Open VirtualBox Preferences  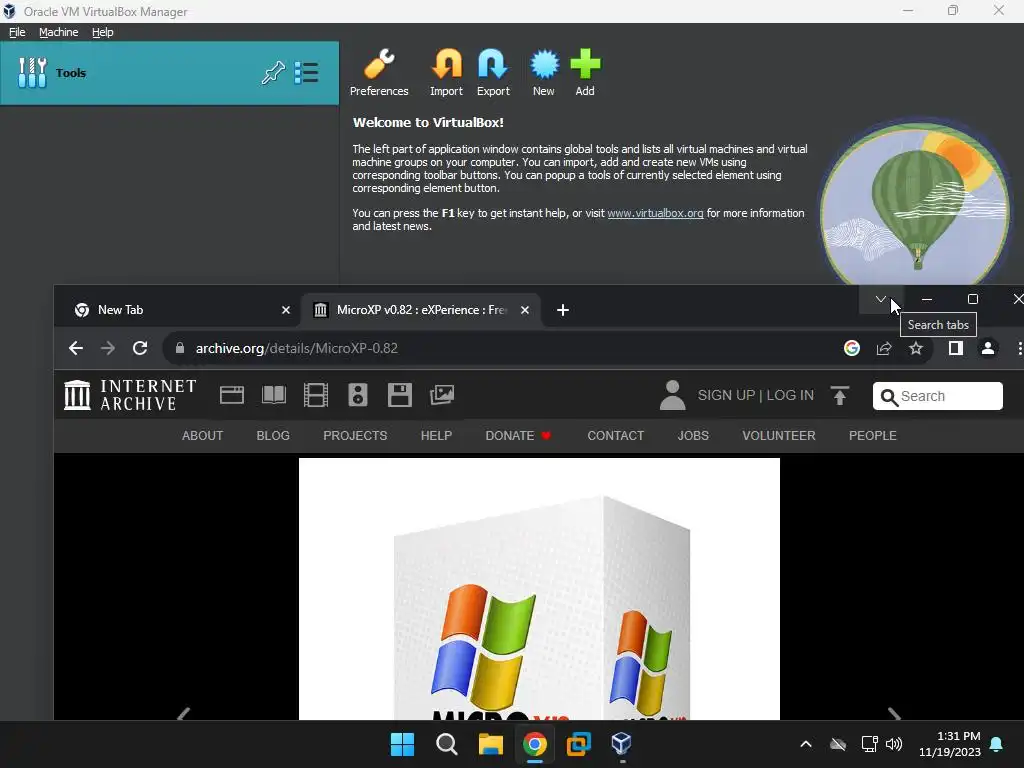coord(379,72)
